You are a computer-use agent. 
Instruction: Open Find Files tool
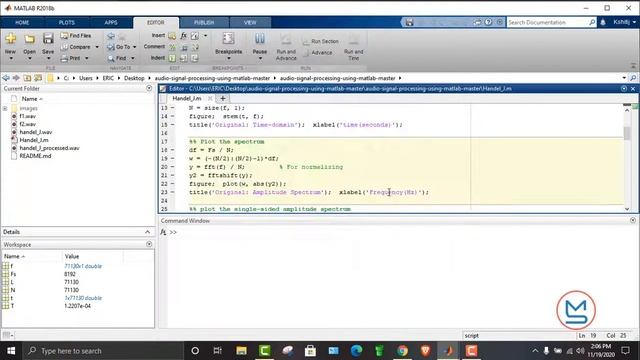pyautogui.click(x=76, y=36)
